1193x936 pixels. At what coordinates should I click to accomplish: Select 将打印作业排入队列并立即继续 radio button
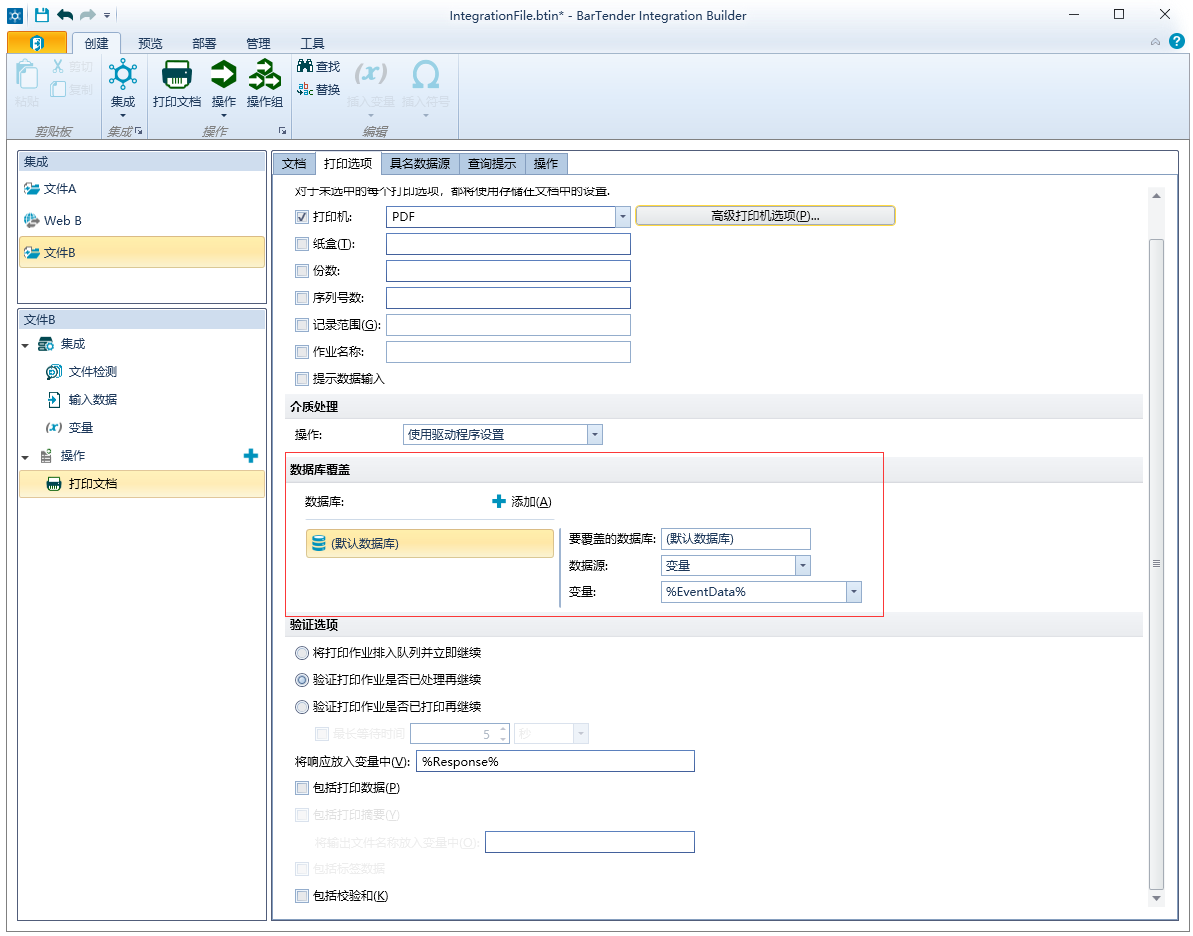(302, 653)
